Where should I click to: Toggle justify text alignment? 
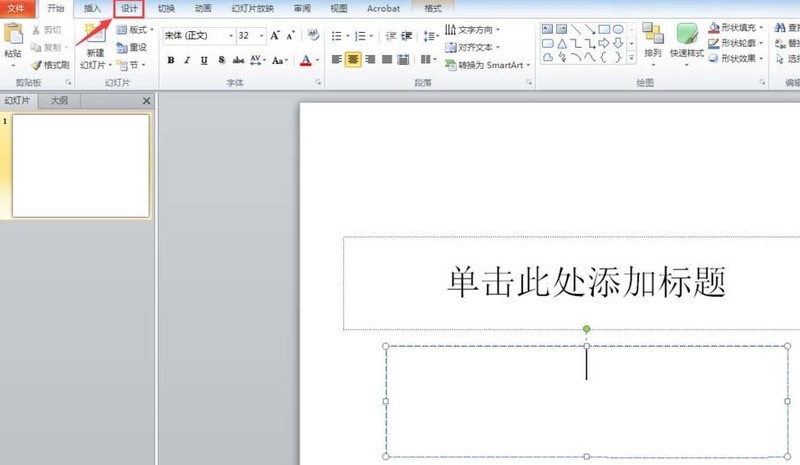387,60
